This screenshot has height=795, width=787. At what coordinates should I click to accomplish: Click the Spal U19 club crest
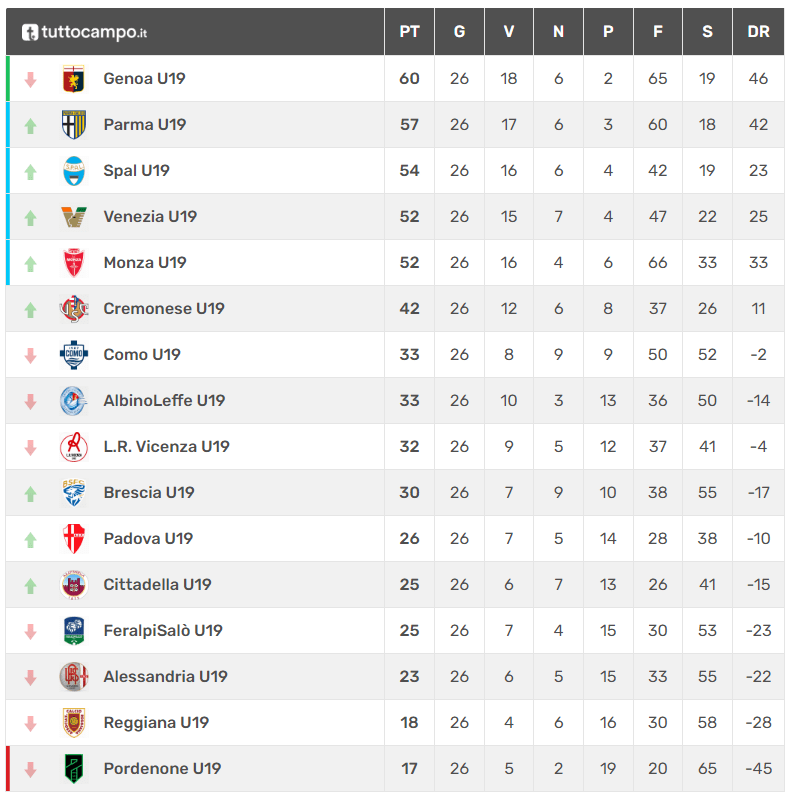click(x=74, y=171)
